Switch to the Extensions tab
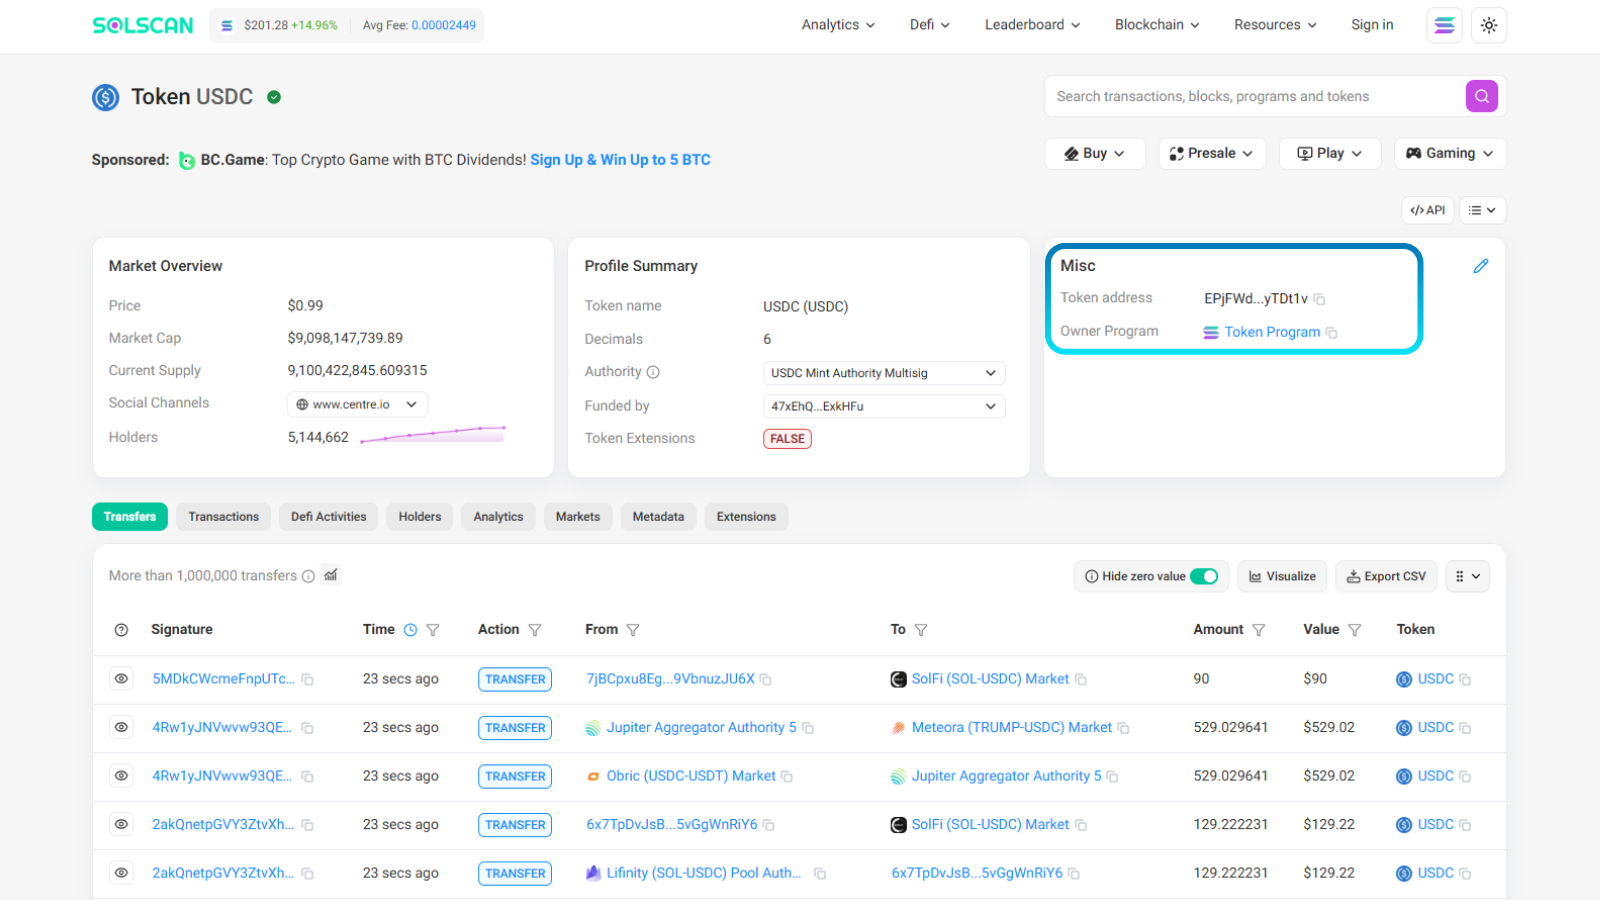The width and height of the screenshot is (1600, 900). [746, 517]
